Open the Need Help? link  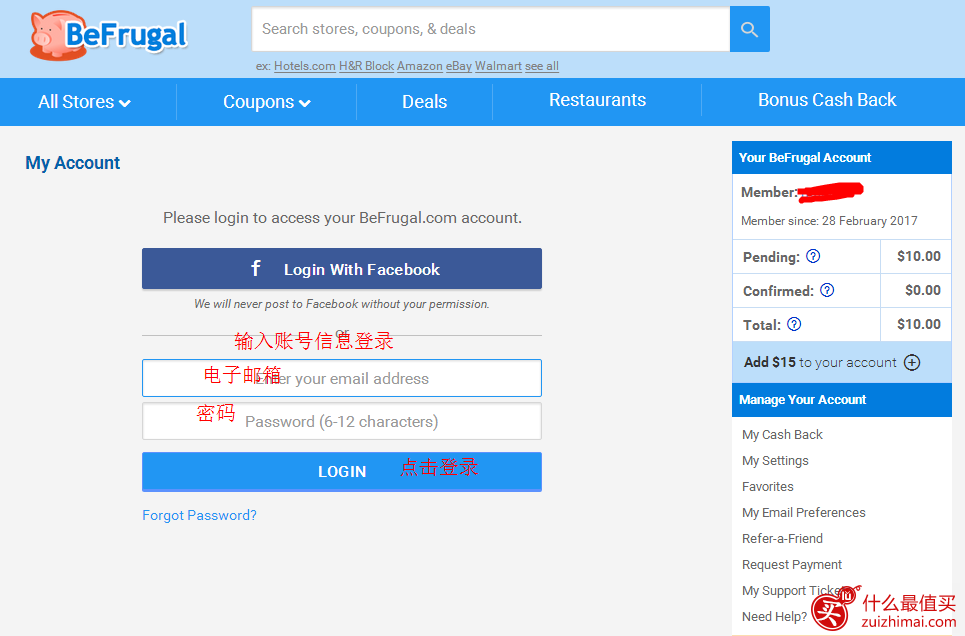coord(774,616)
